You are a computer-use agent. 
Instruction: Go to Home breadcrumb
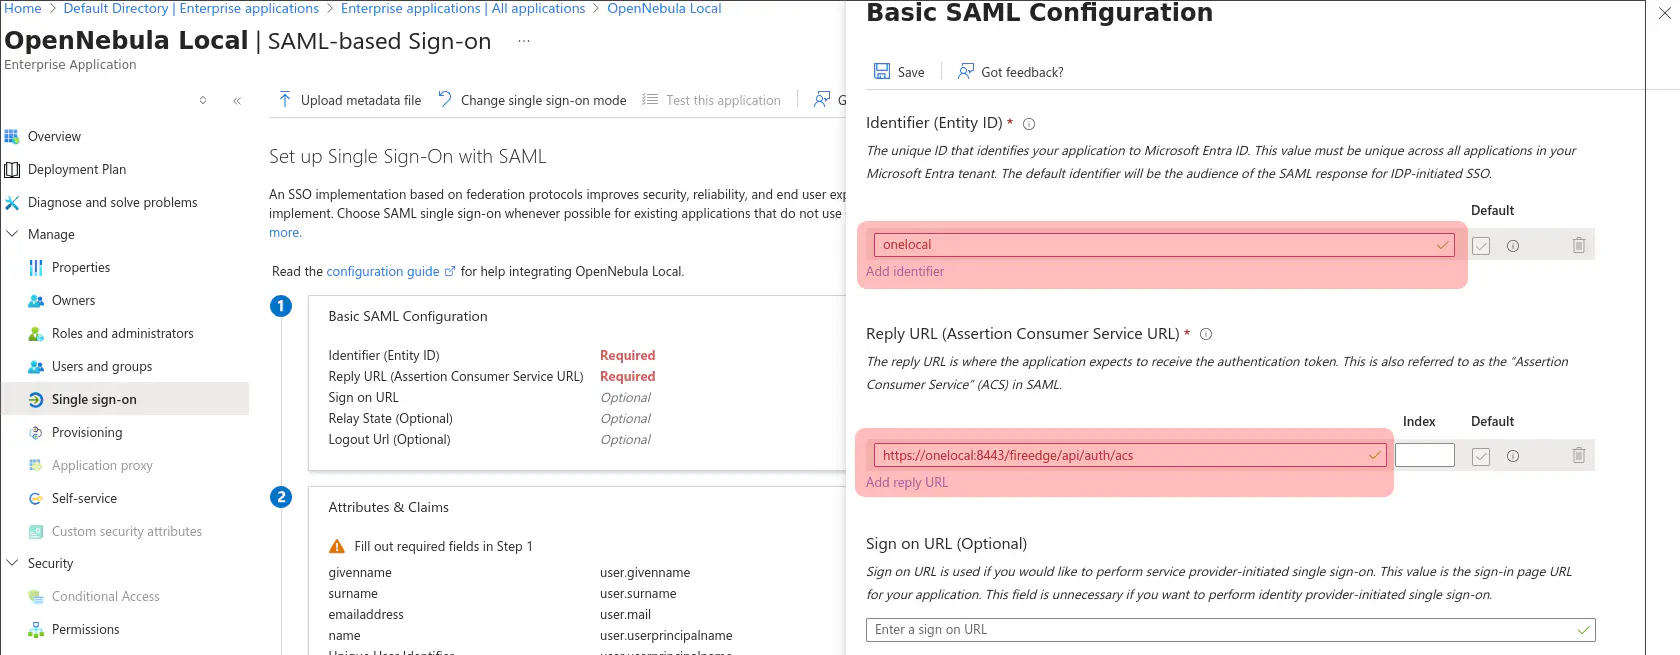(23, 8)
